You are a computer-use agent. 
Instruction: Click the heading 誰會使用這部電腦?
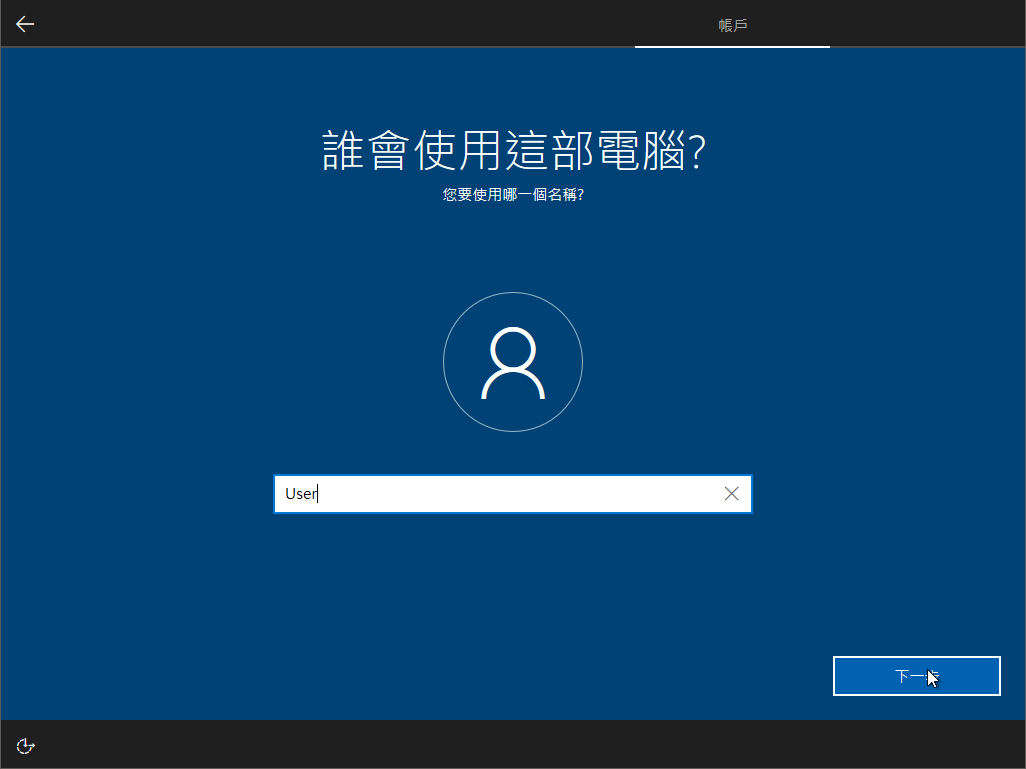coord(514,151)
